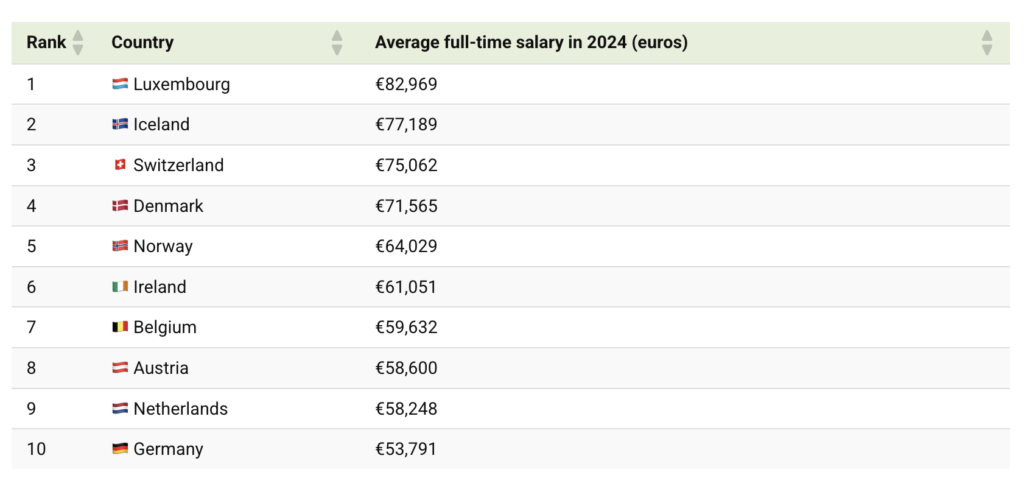The height and width of the screenshot is (503, 1024).
Task: Click rank number 5 cell
Action: point(31,246)
